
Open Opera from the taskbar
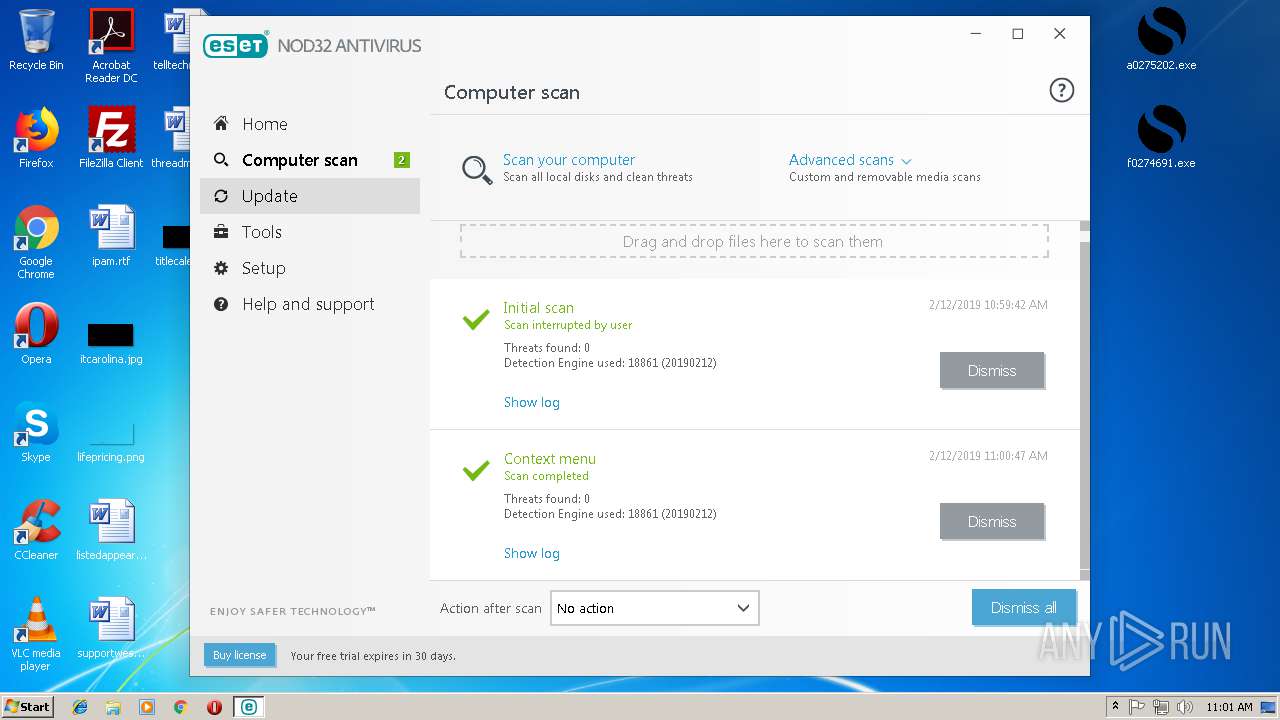(214, 707)
